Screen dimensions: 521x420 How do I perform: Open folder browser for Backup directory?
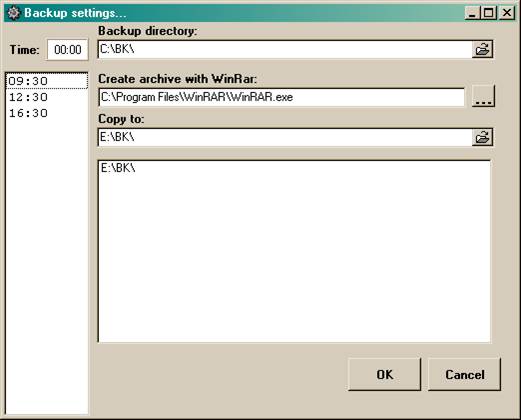coord(482,50)
